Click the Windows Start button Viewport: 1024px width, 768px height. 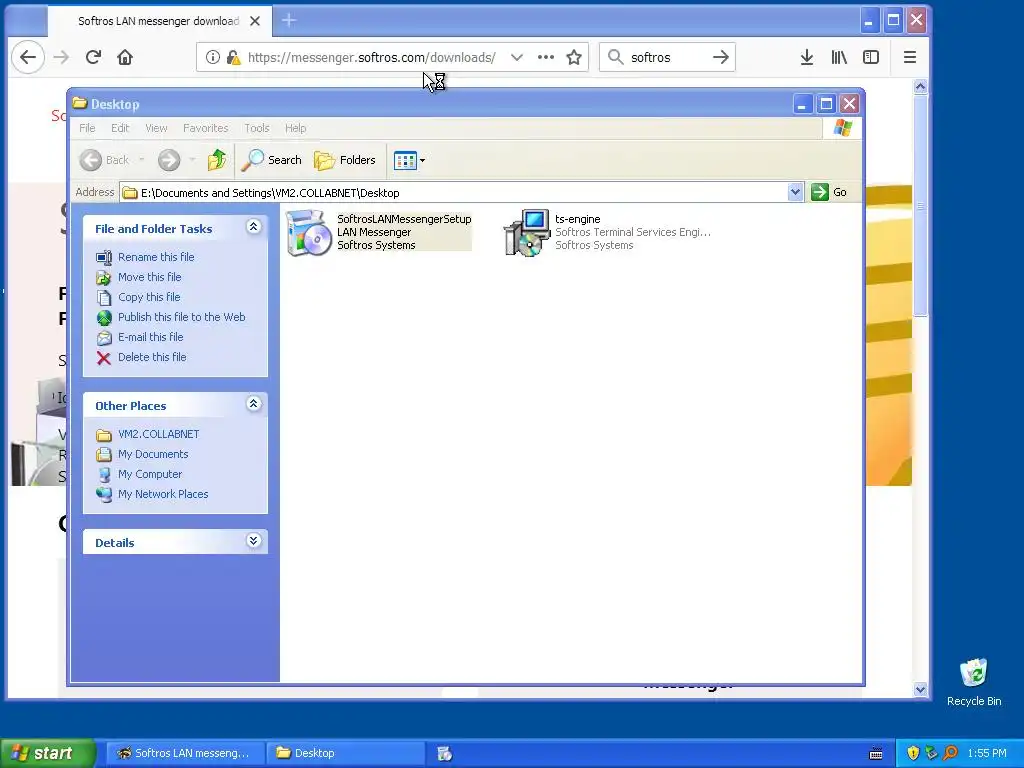48,753
